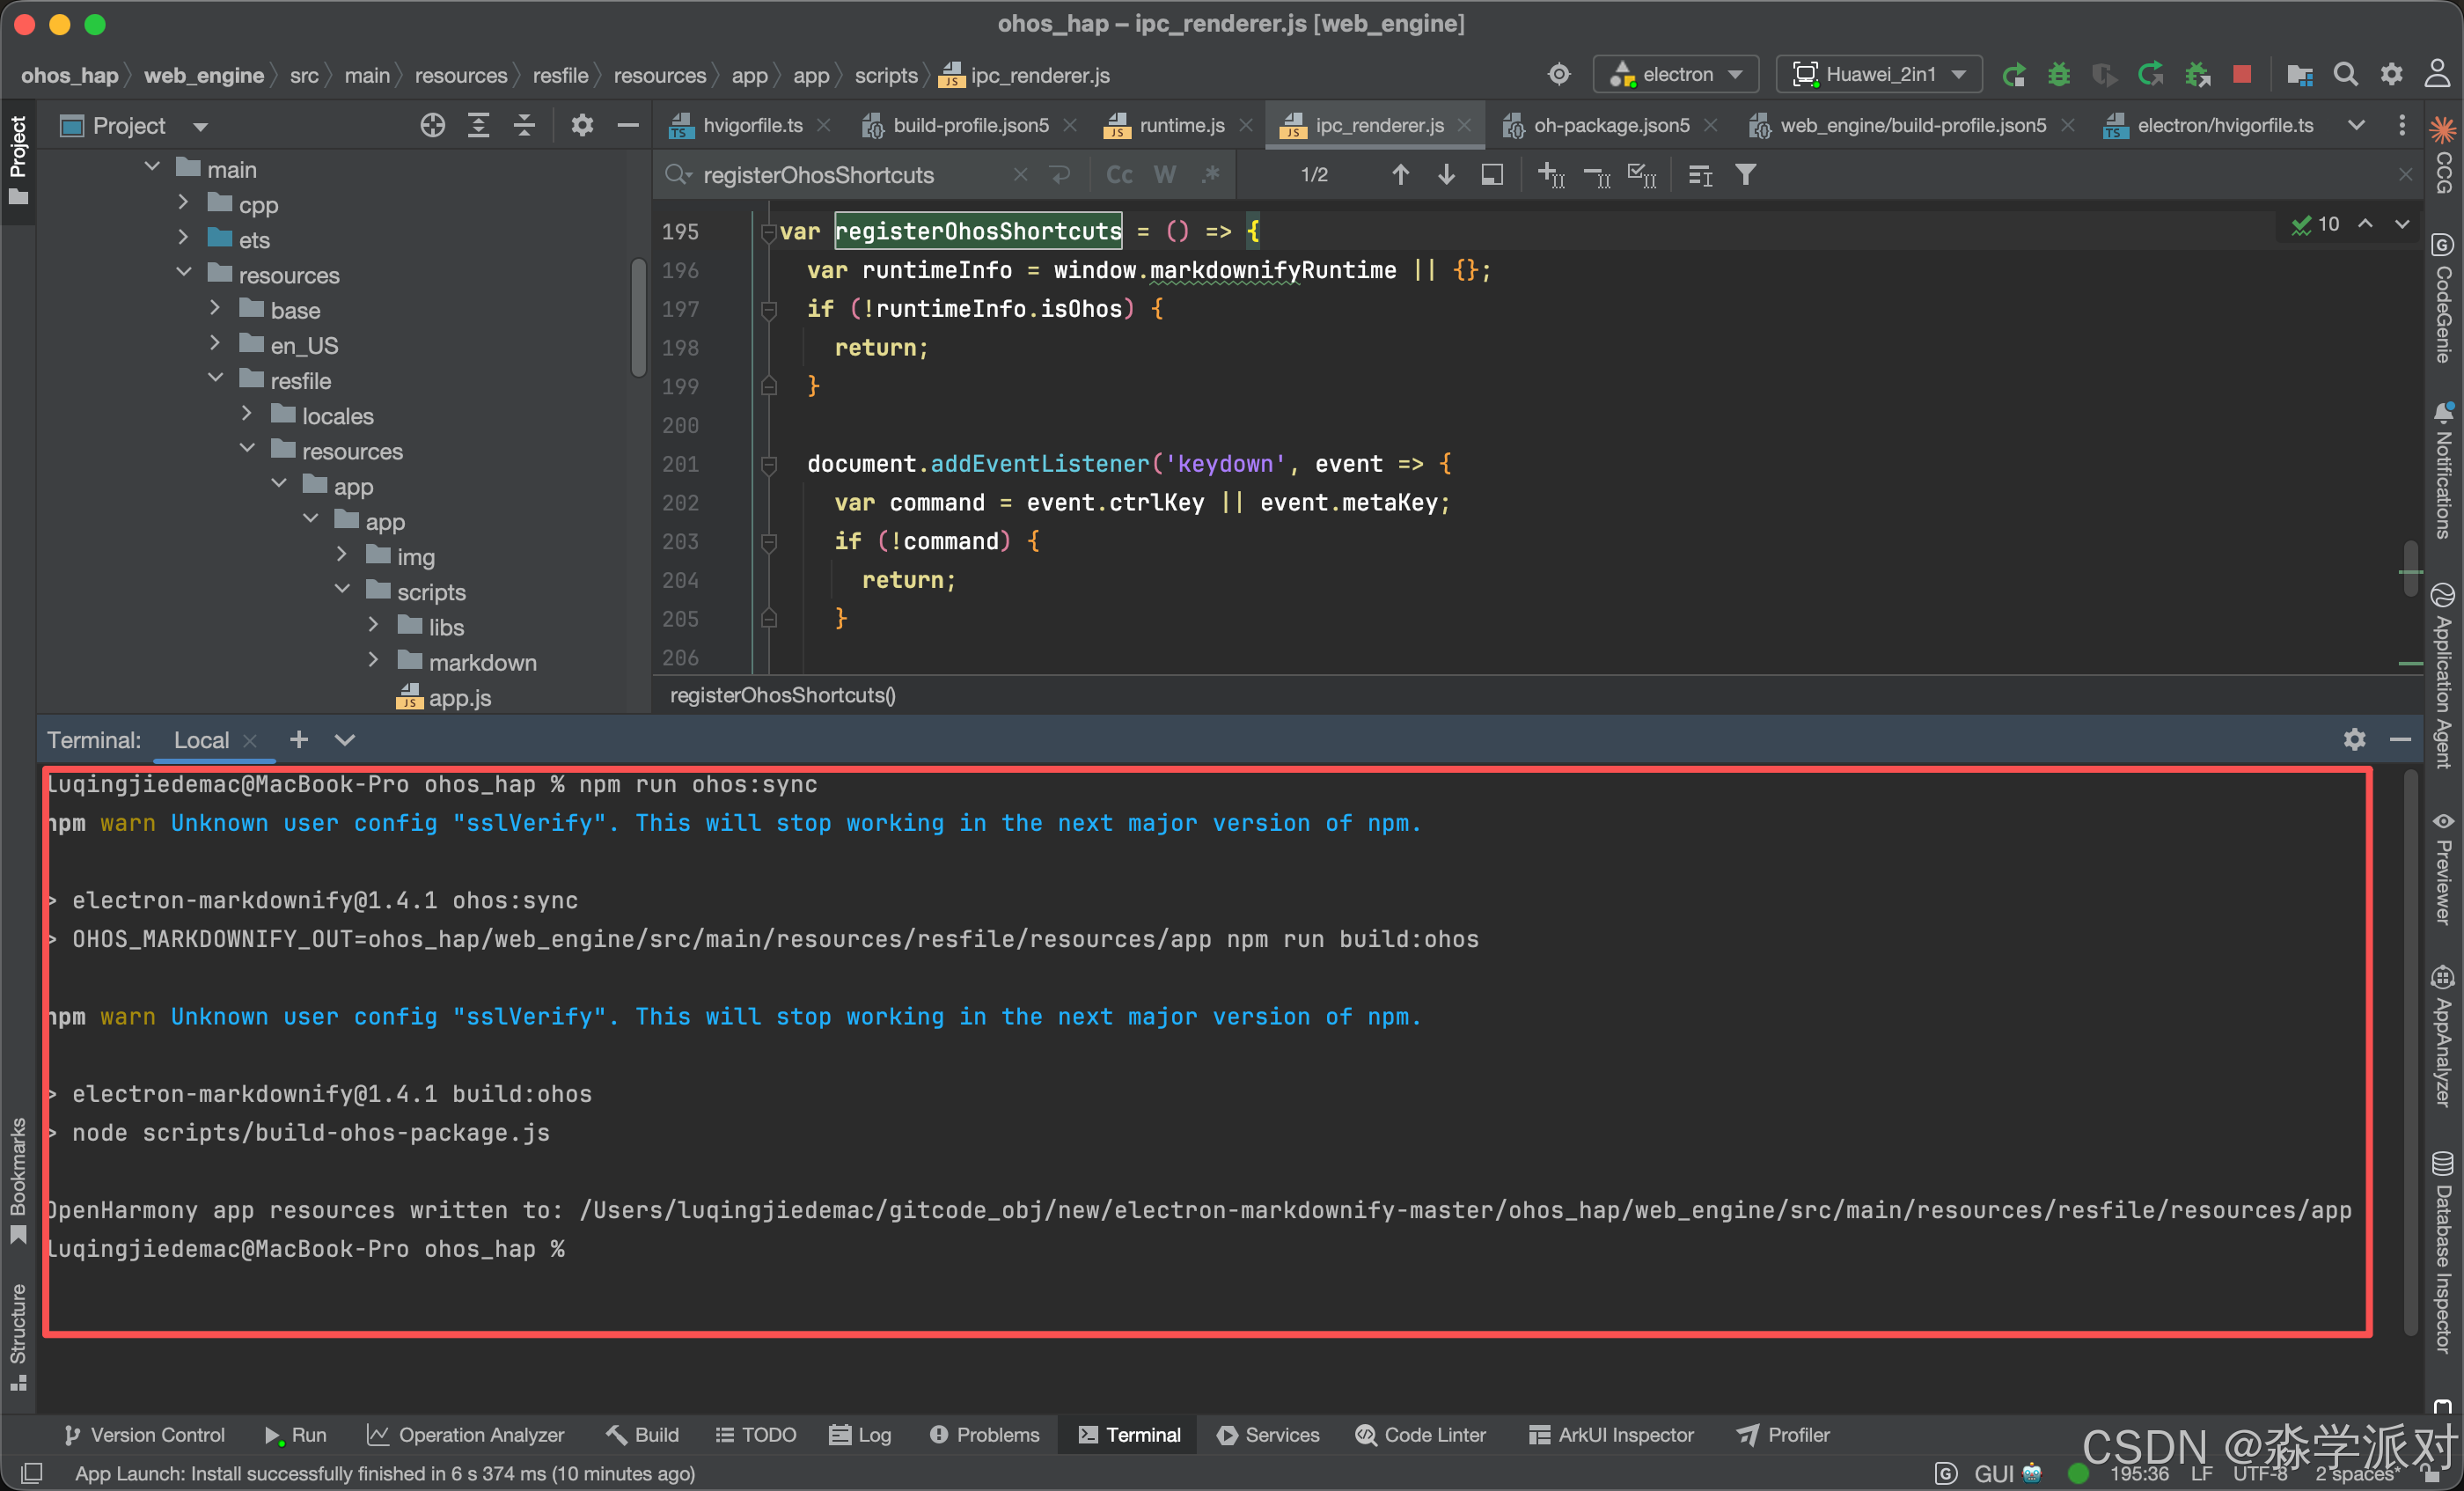The height and width of the screenshot is (1491, 2464).
Task: Toggle regex option in search bar
Action: pos(1210,175)
